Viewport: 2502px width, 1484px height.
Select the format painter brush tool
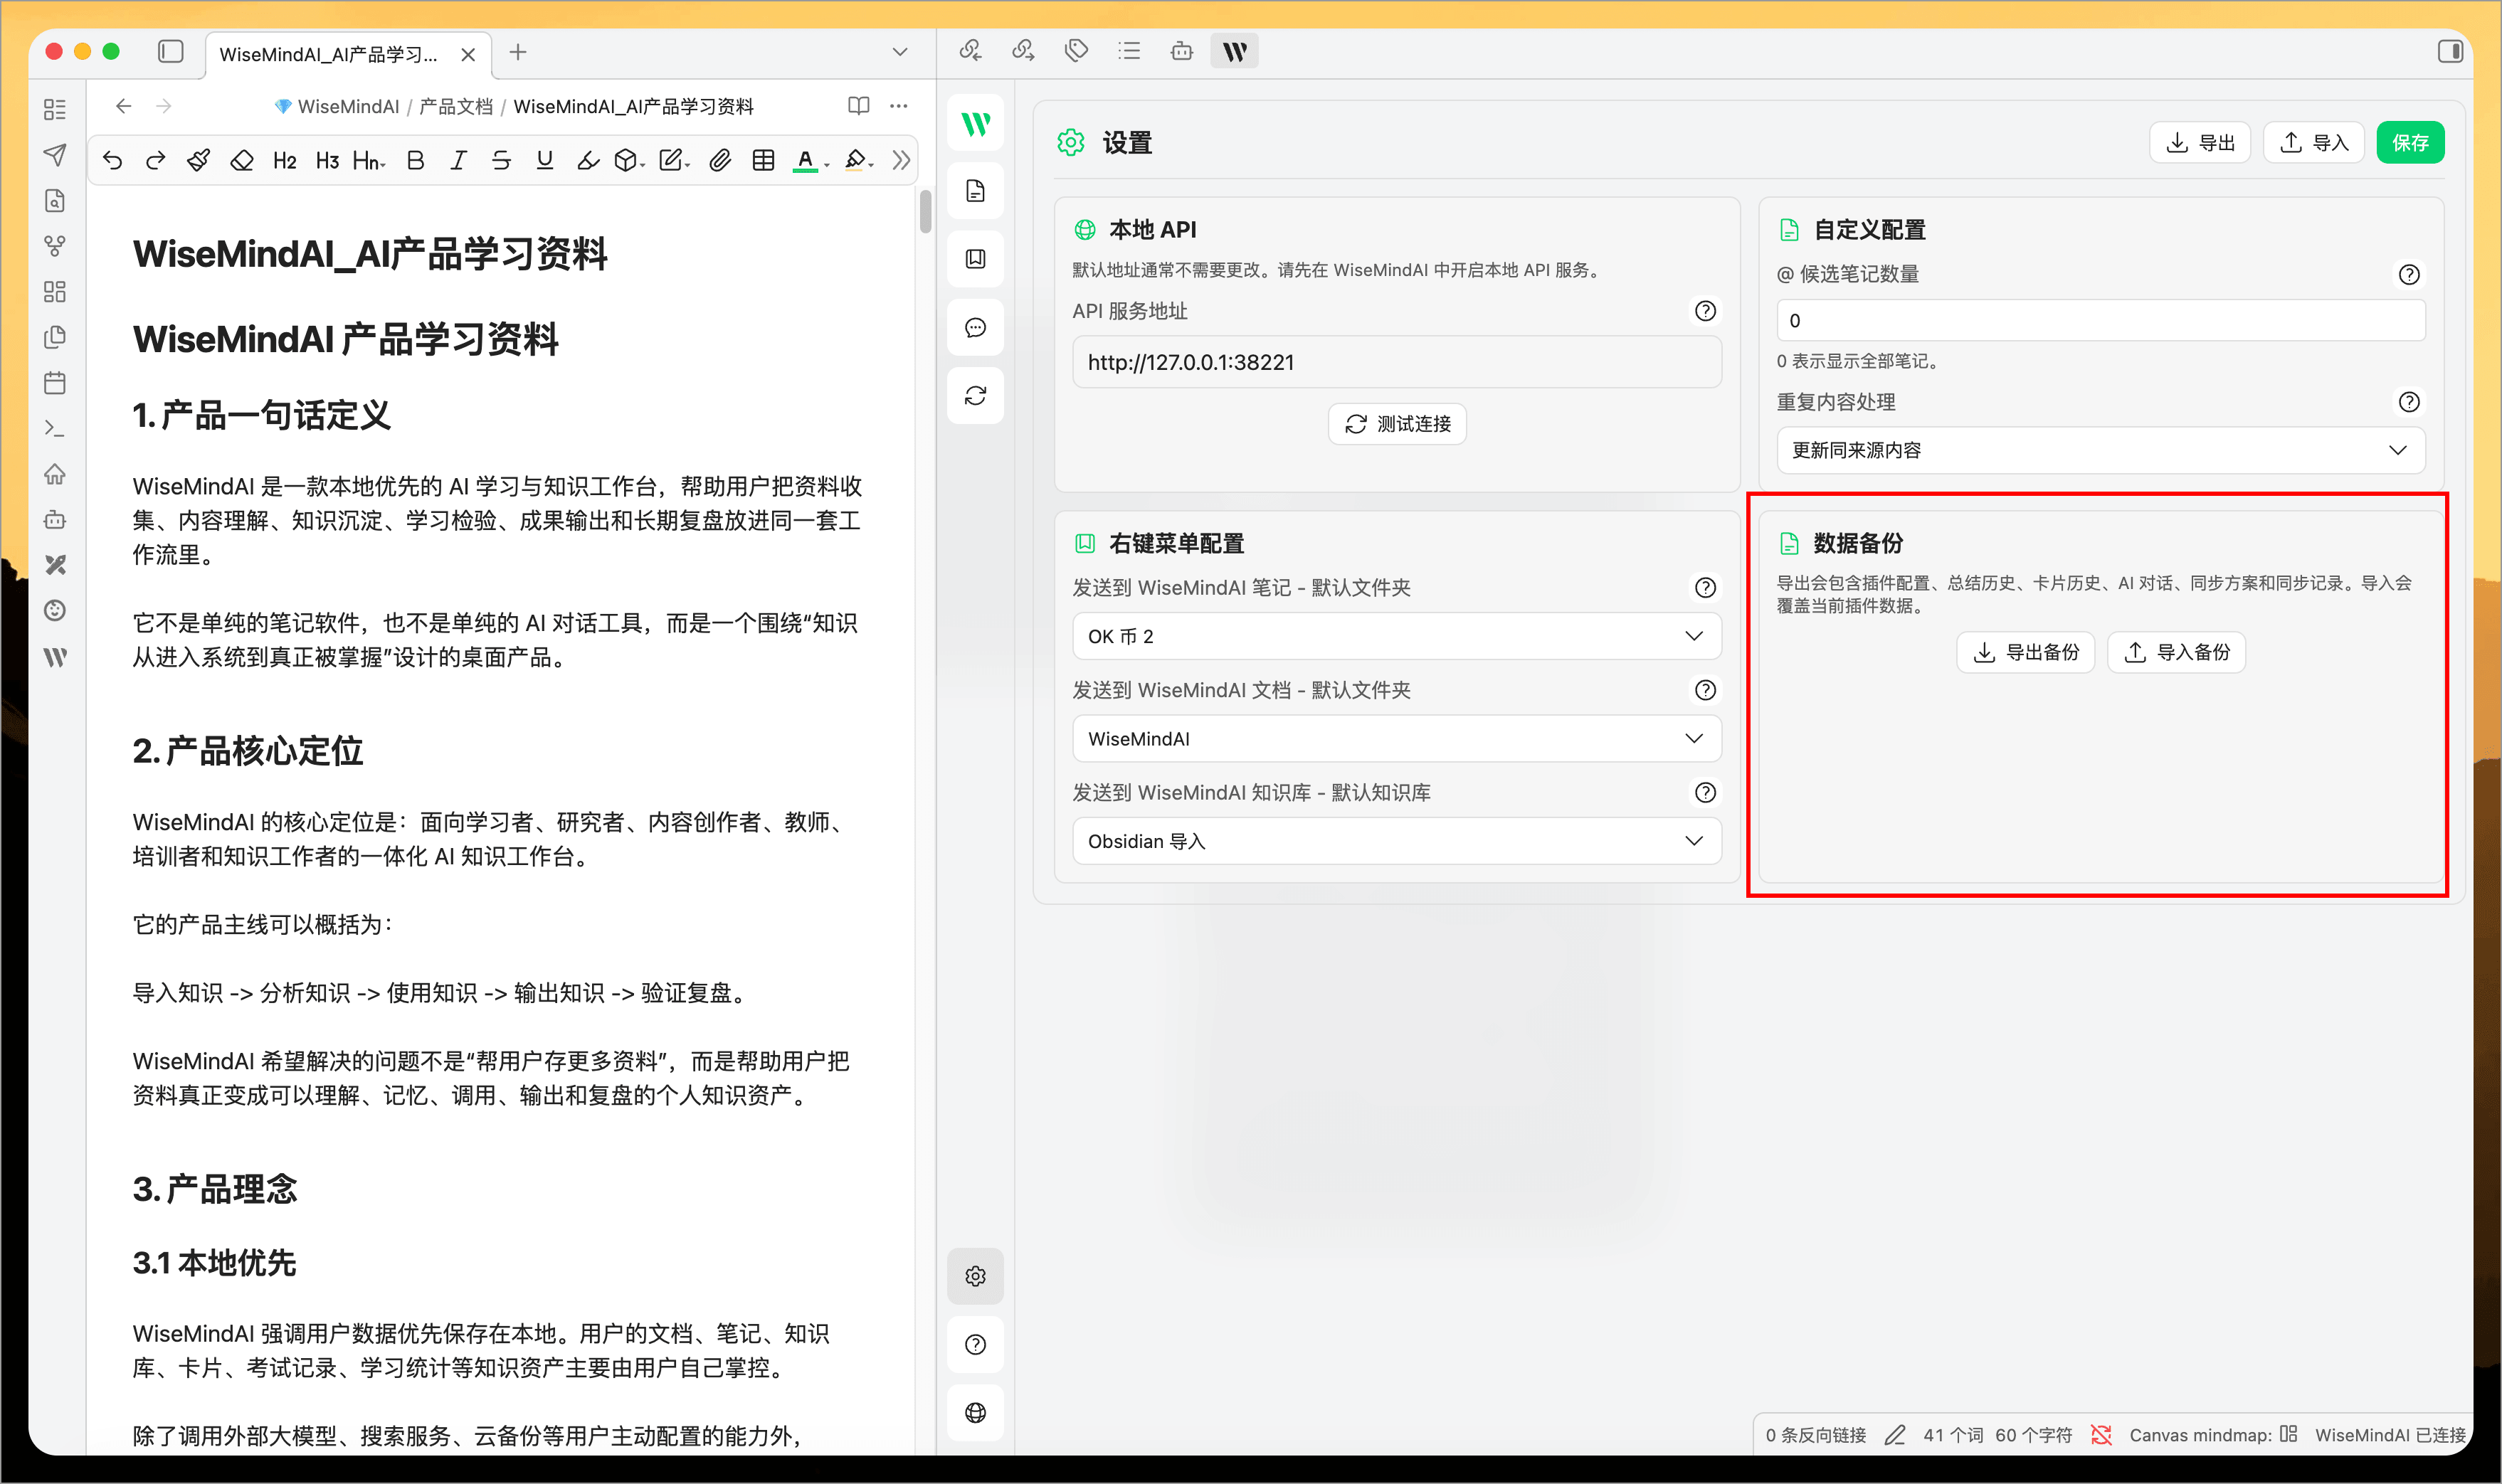click(x=198, y=160)
